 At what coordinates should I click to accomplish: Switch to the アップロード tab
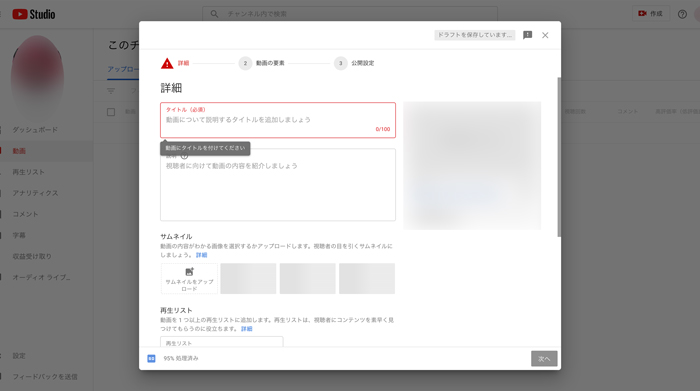click(x=123, y=70)
